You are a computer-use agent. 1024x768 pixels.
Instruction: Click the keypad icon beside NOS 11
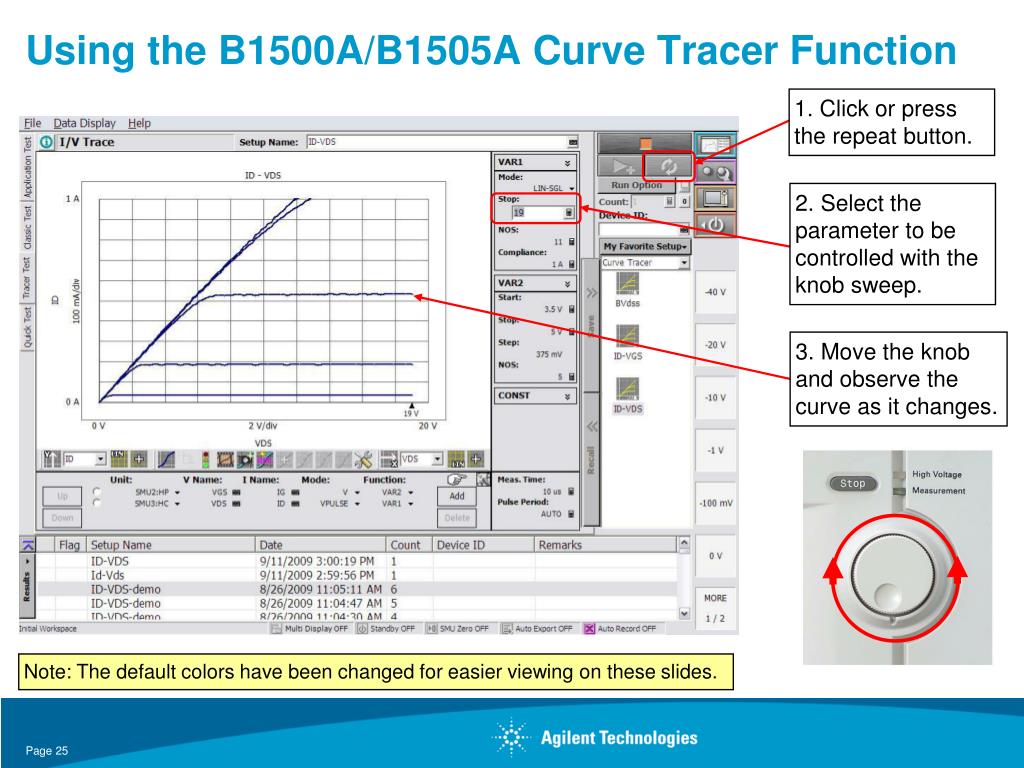571,242
